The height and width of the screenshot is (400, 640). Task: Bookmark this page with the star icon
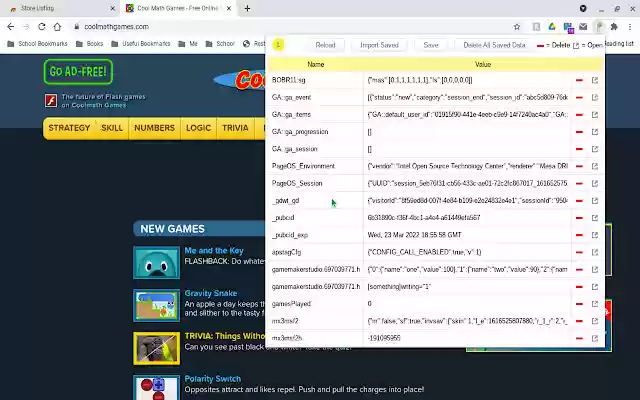(x=517, y=27)
